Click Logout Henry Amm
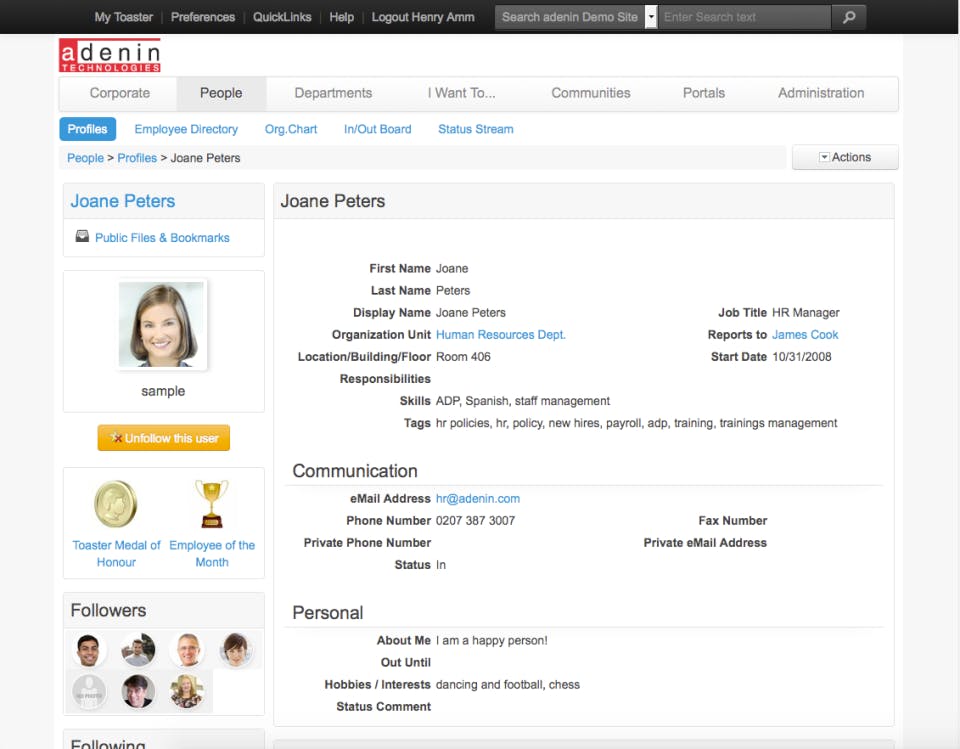The height and width of the screenshot is (749, 960). (x=423, y=17)
